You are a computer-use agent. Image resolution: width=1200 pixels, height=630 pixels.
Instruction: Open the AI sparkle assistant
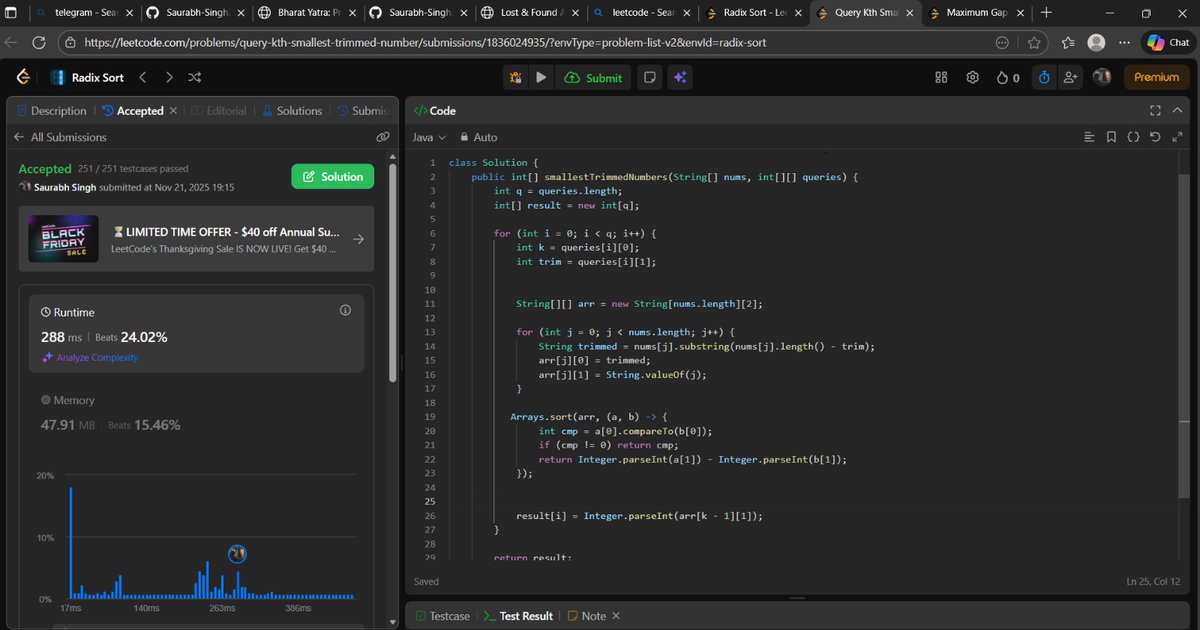[x=680, y=77]
